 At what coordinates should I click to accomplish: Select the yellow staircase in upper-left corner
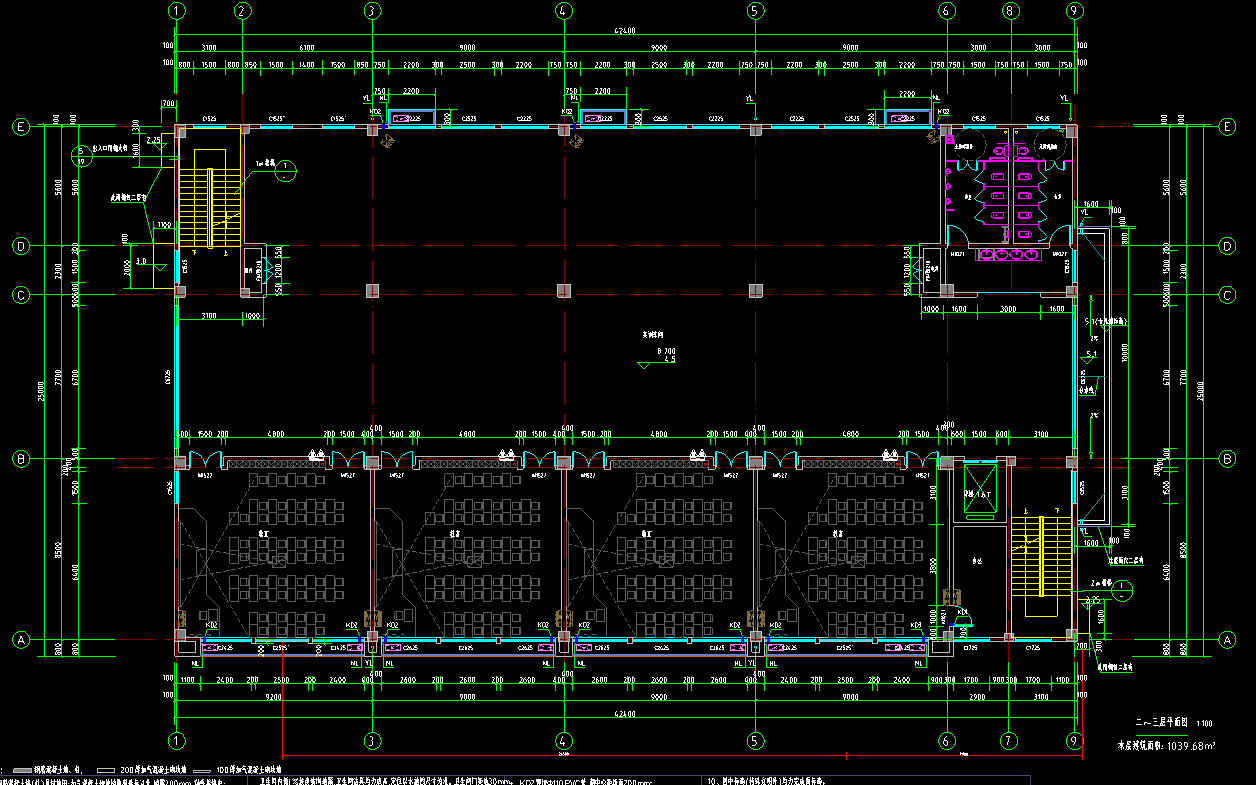click(210, 198)
